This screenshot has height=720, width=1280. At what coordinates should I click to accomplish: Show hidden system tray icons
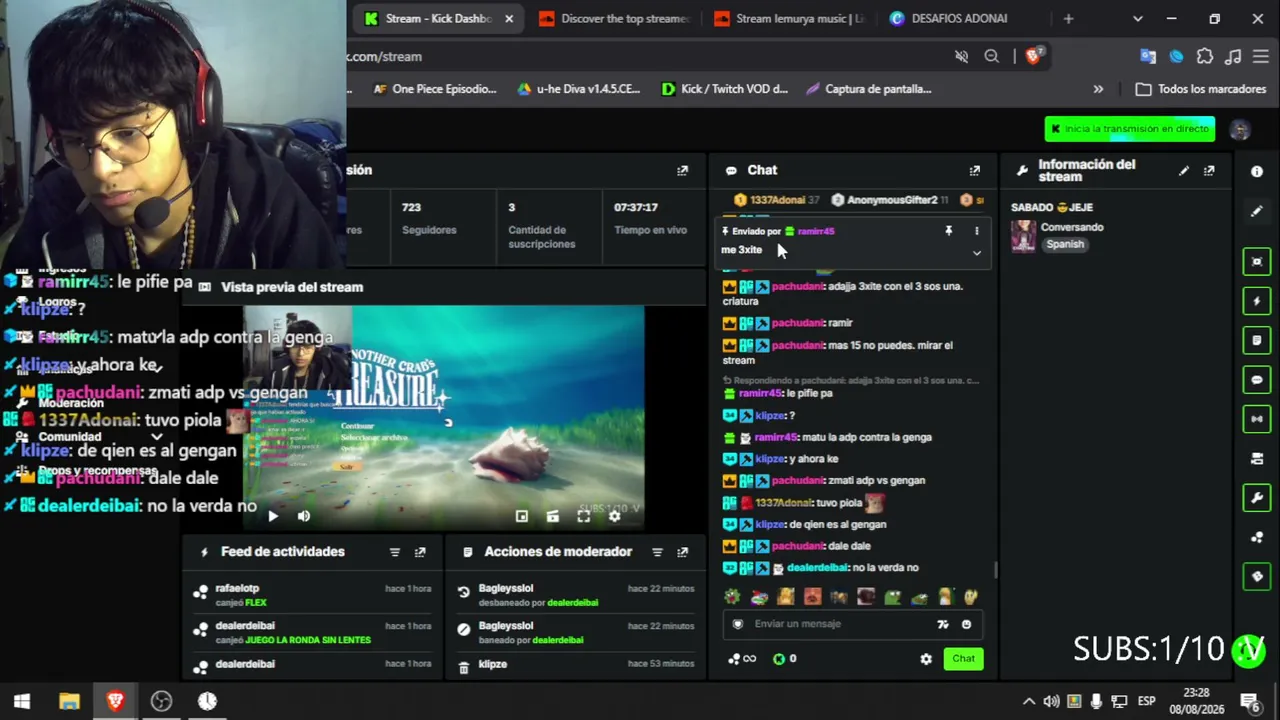(x=1028, y=701)
